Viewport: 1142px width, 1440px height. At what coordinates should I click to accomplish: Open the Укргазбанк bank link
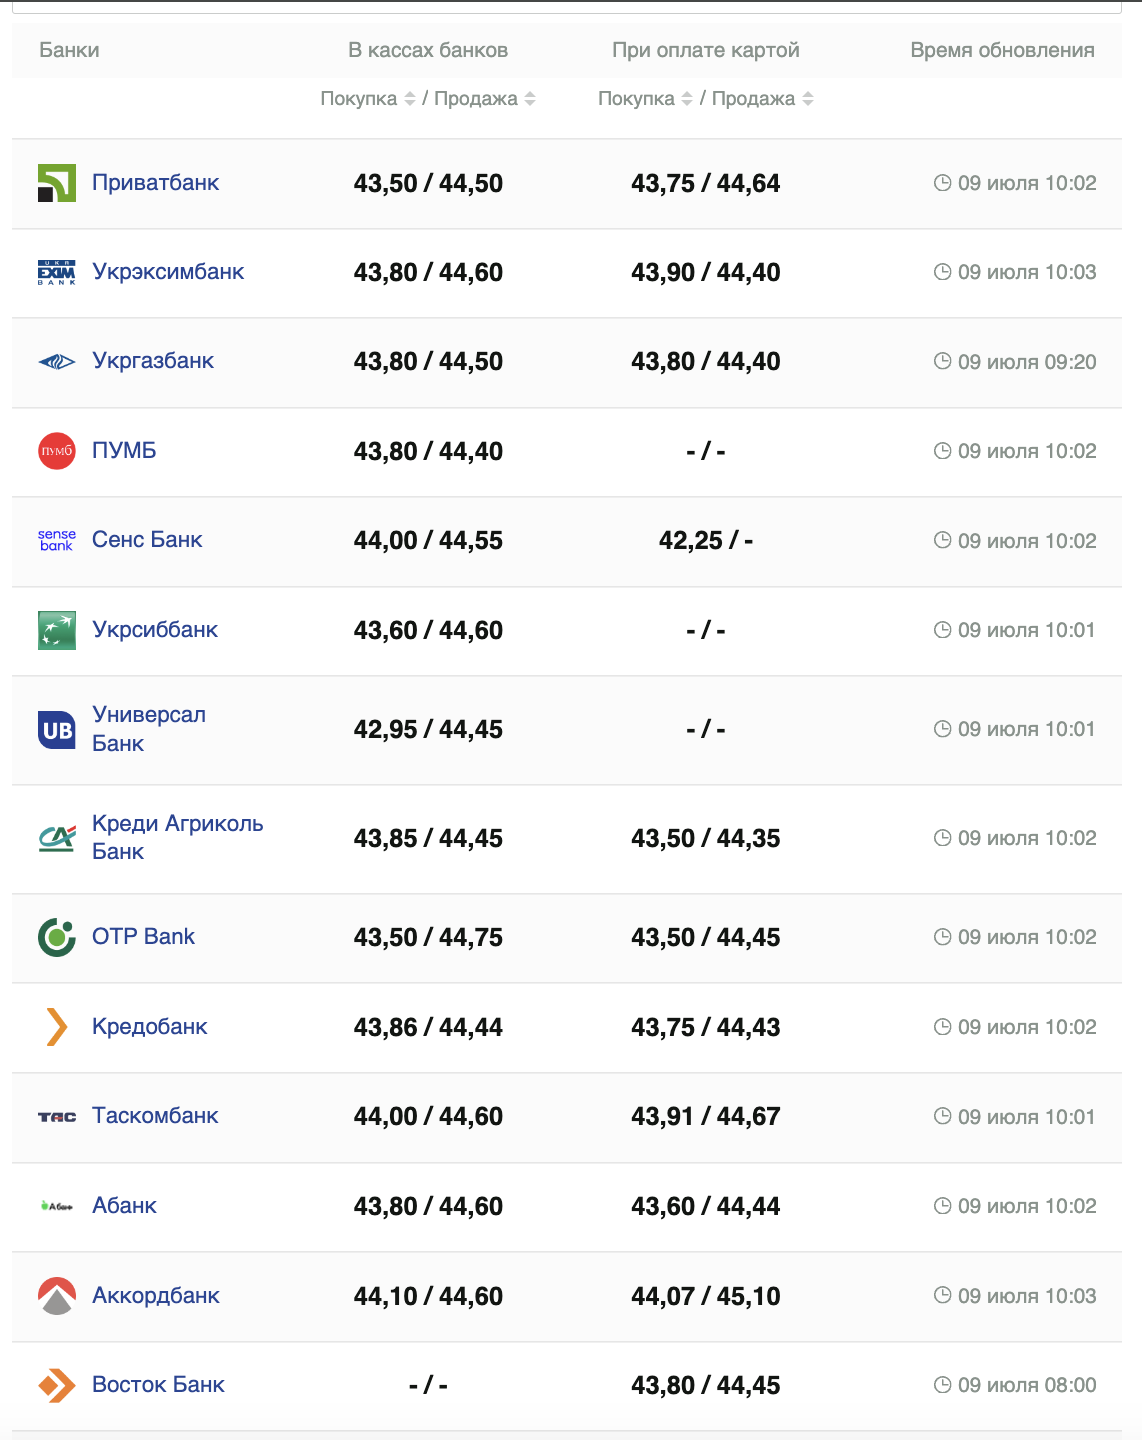(153, 361)
